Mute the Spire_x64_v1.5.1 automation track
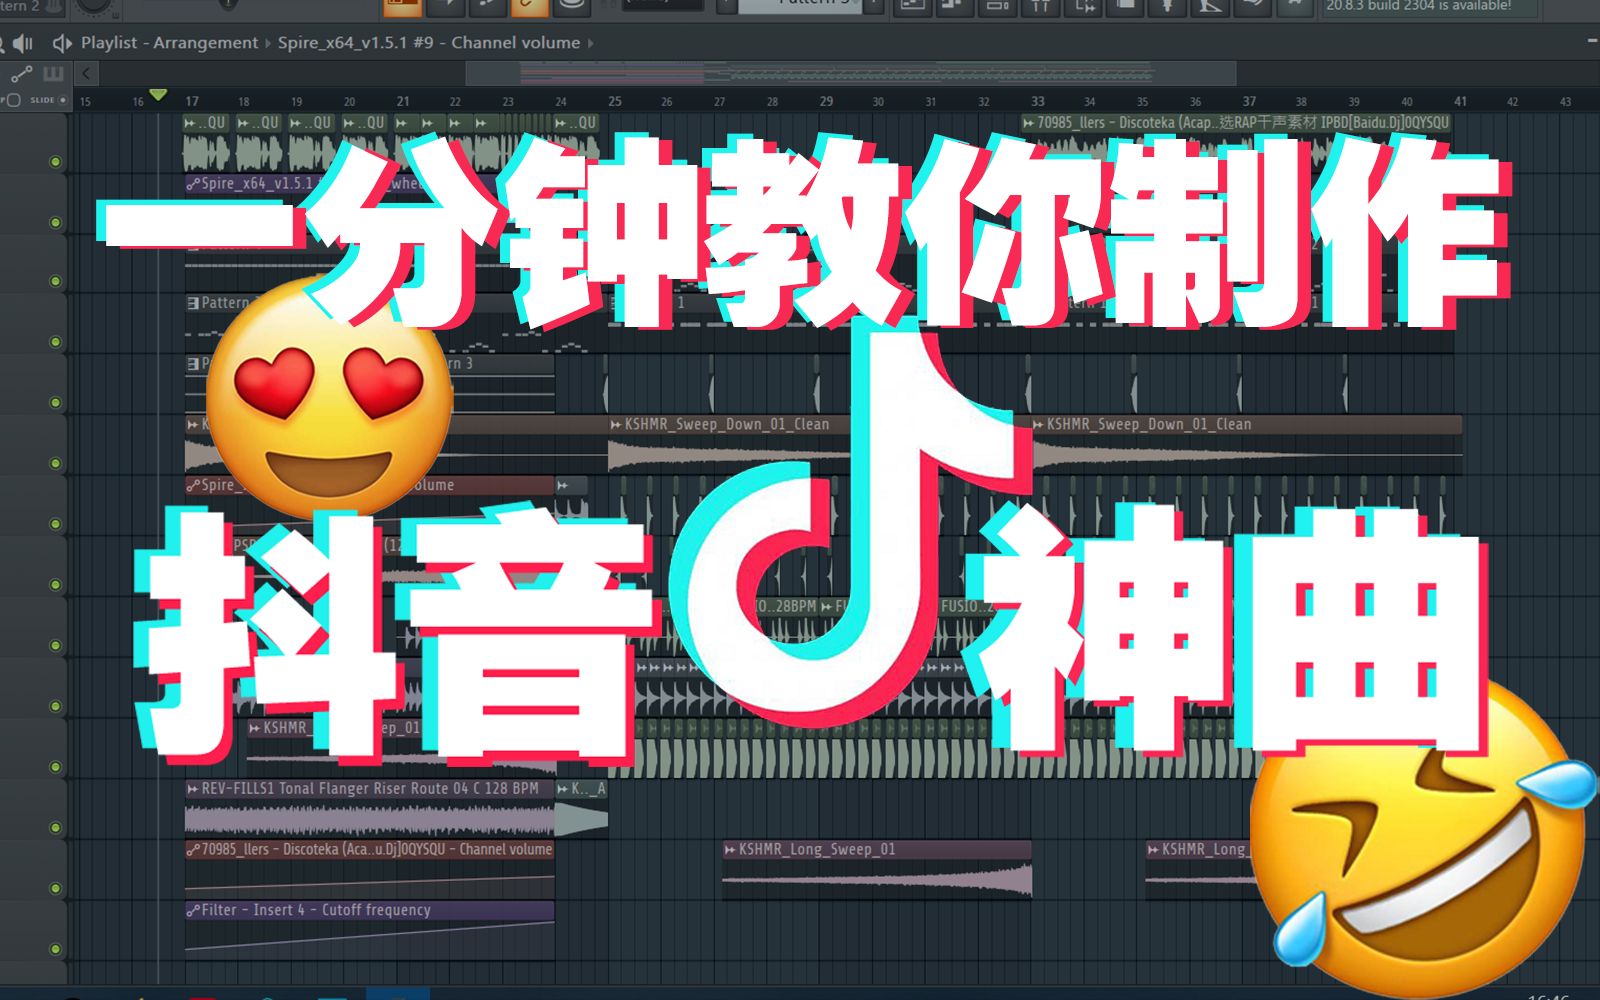The width and height of the screenshot is (1600, 1000). [x=55, y=222]
